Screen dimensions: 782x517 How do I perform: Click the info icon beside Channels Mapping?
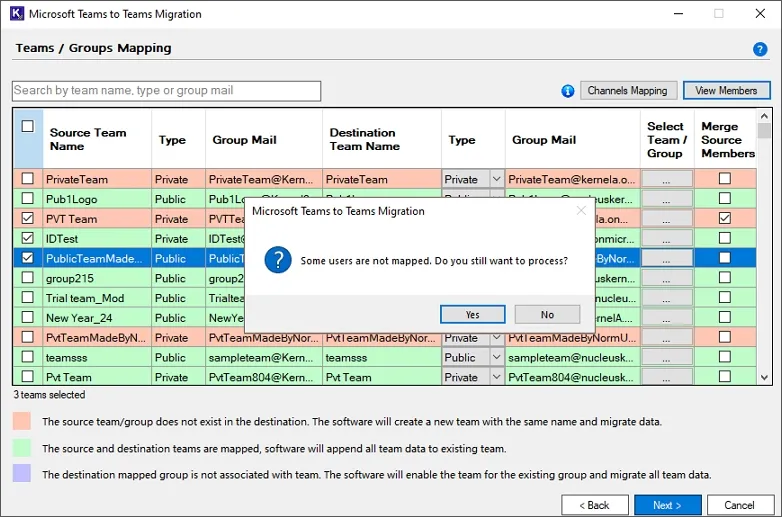pyautogui.click(x=568, y=91)
